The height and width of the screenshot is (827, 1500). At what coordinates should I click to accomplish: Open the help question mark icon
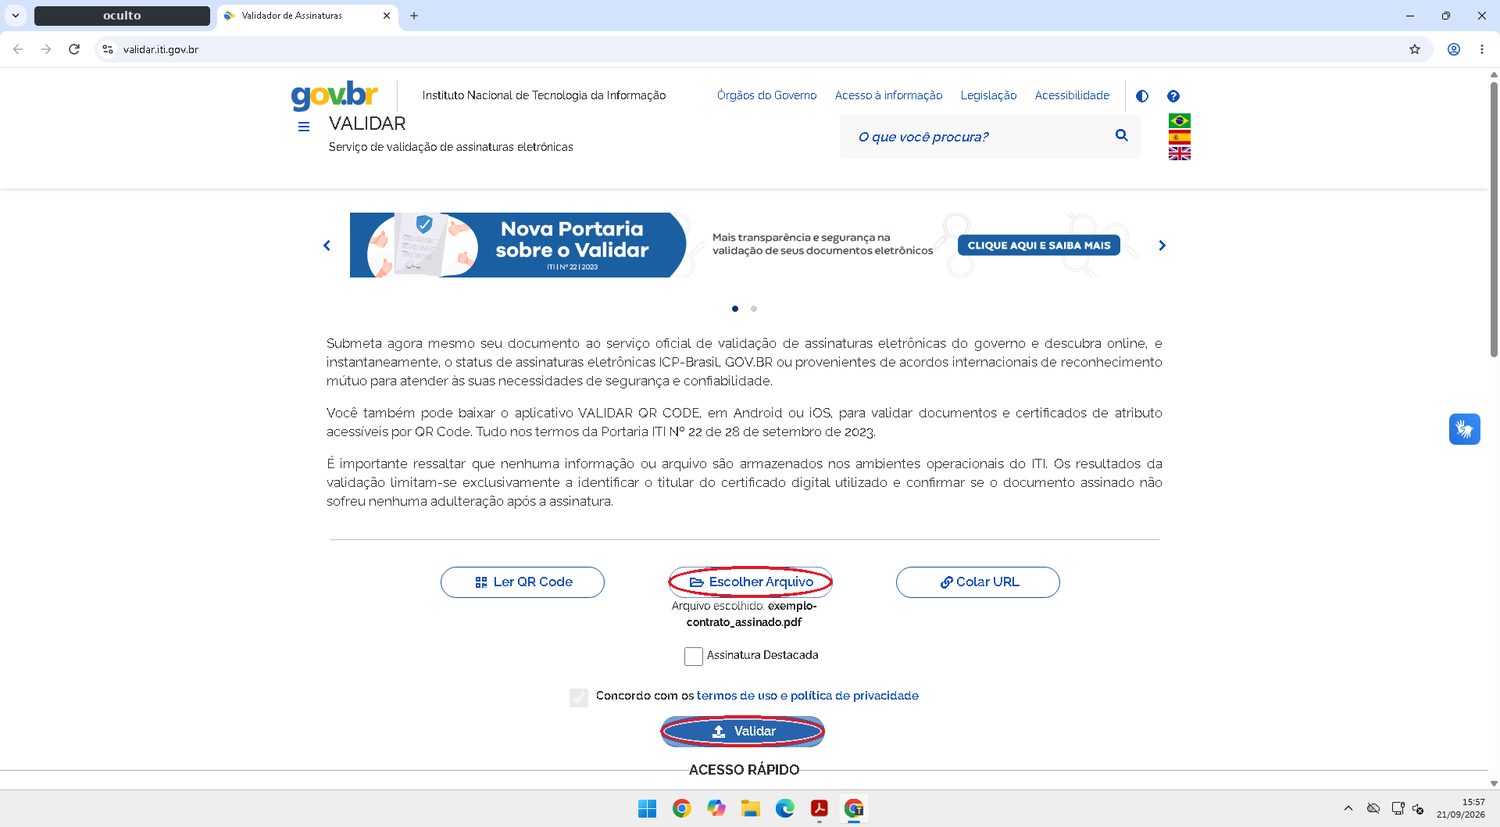[1173, 96]
